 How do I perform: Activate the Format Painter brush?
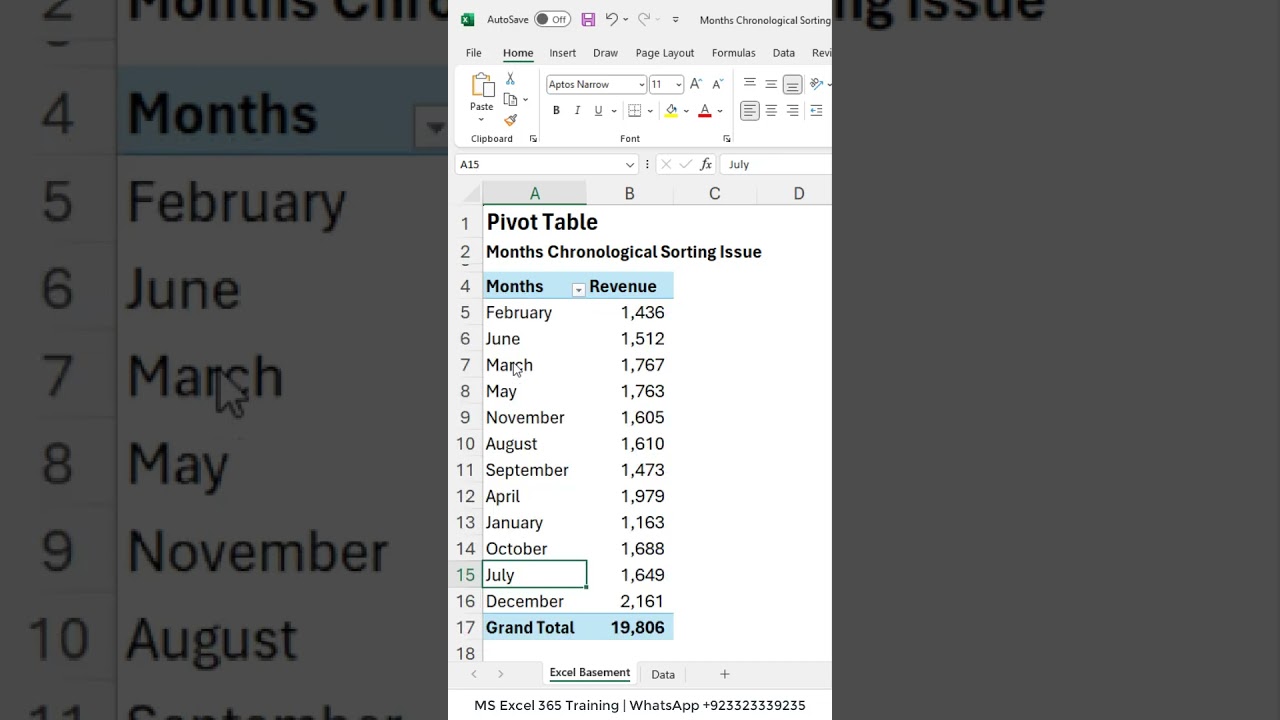coord(510,120)
